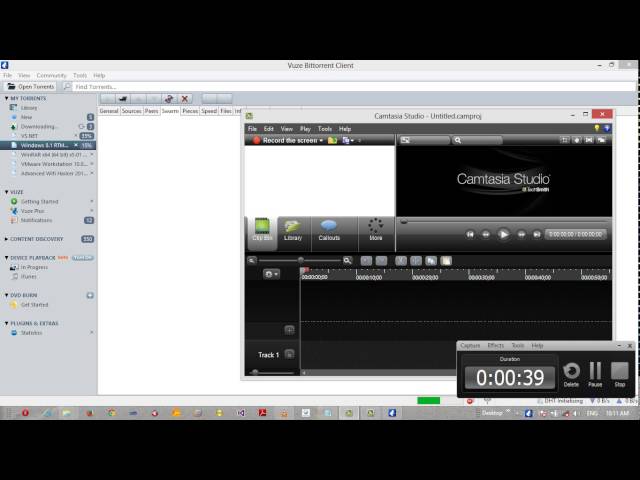Click the Paste icon on timeline toolbar
640x480 pixels.
[446, 261]
